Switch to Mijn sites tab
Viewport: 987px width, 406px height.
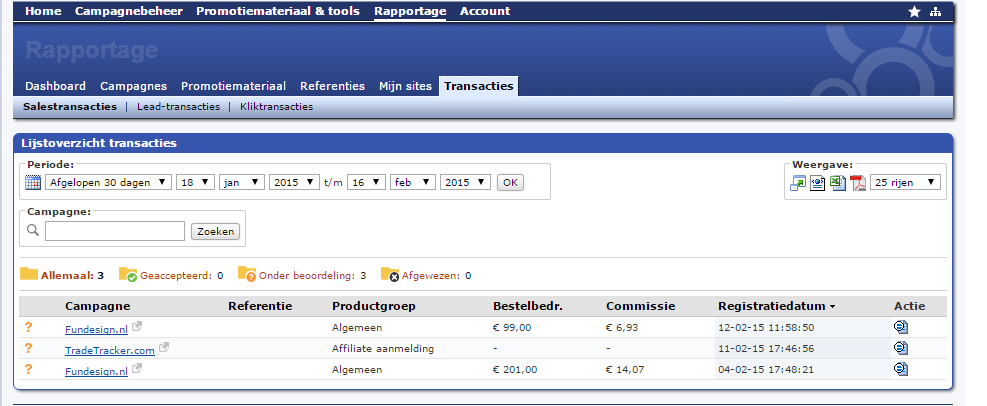pyautogui.click(x=405, y=86)
